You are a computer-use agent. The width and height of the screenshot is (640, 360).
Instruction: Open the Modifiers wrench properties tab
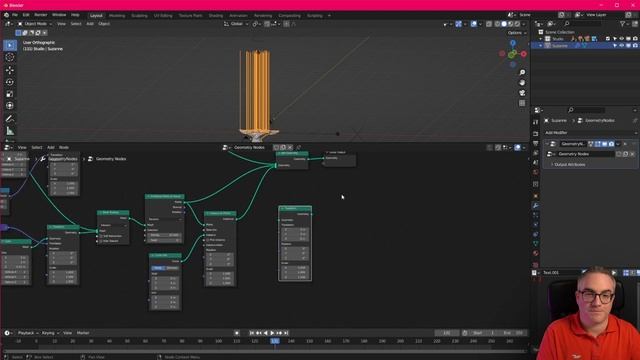tap(536, 205)
